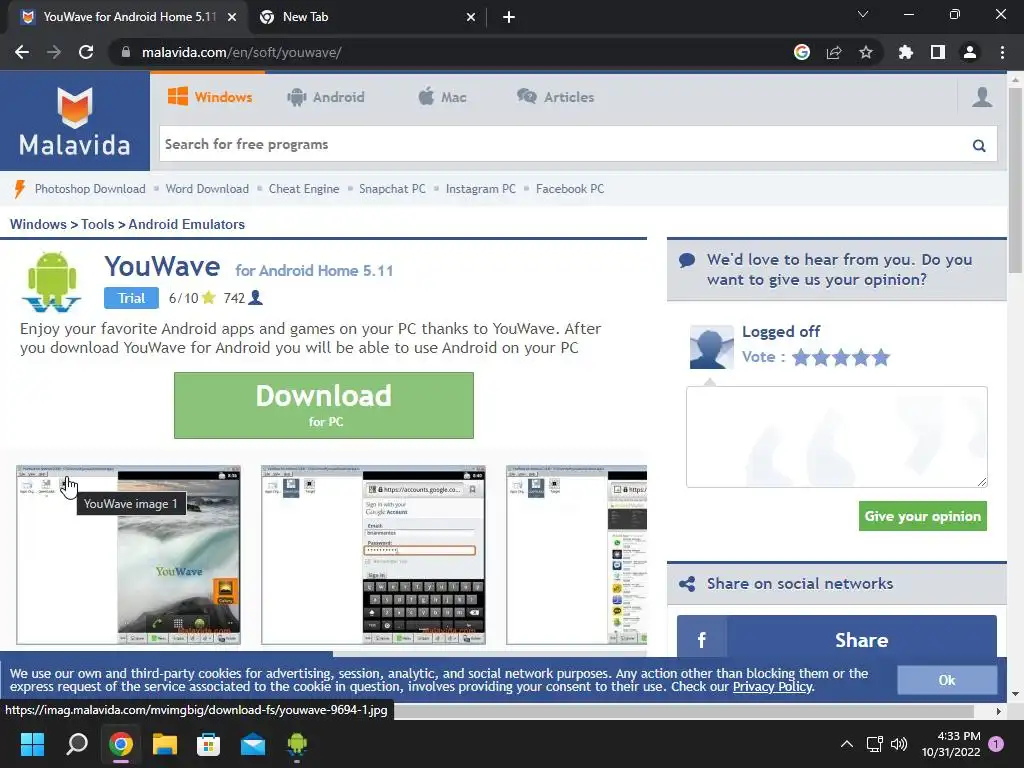Click the Facebook Share button
Screen dimensions: 1024x768
(837, 638)
